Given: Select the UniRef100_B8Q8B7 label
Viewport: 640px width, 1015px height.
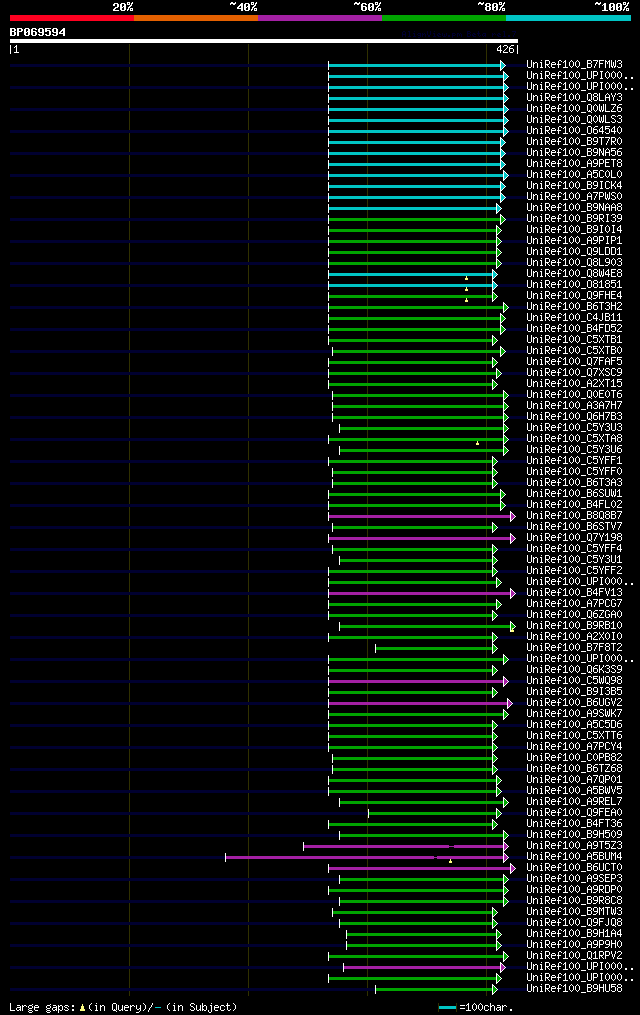Looking at the screenshot, I should (574, 516).
